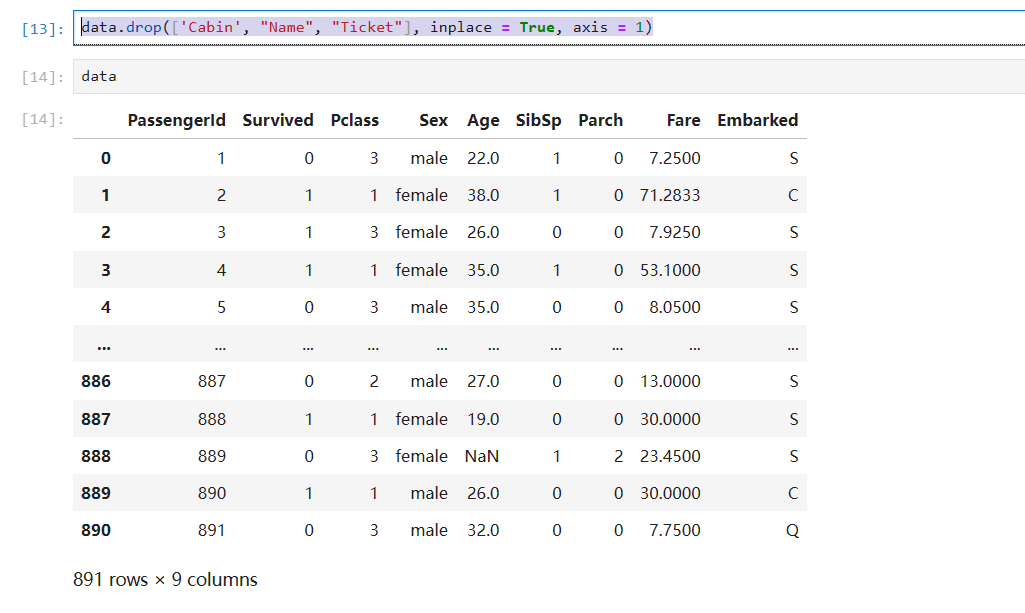Click the Fare column header
This screenshot has height=613, width=1025.
click(683, 120)
